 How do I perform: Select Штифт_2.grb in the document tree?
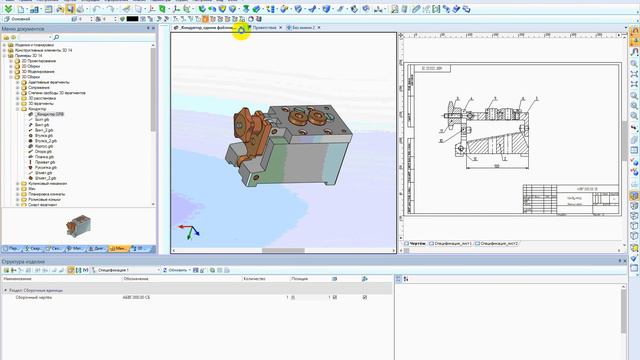(x=45, y=178)
